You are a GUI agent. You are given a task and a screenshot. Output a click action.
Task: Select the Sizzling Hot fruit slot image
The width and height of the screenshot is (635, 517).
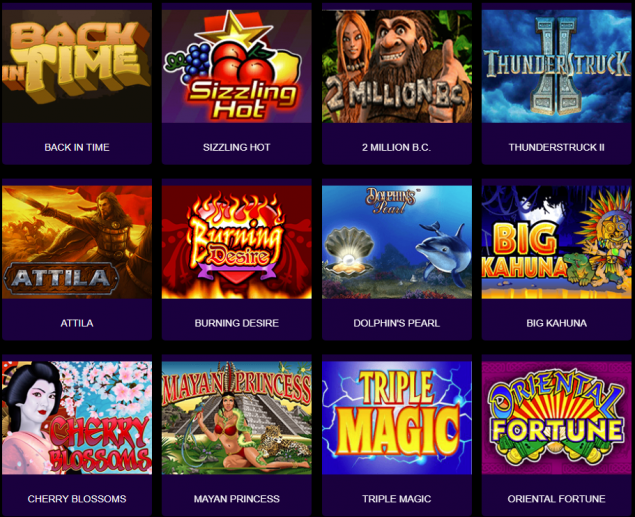click(x=237, y=66)
